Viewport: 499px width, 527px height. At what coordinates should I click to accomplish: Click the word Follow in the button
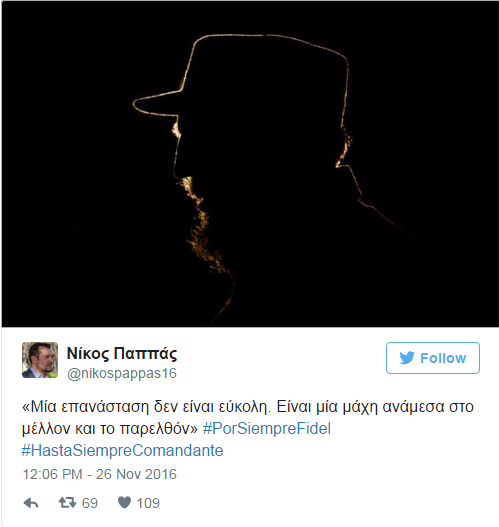[443, 358]
